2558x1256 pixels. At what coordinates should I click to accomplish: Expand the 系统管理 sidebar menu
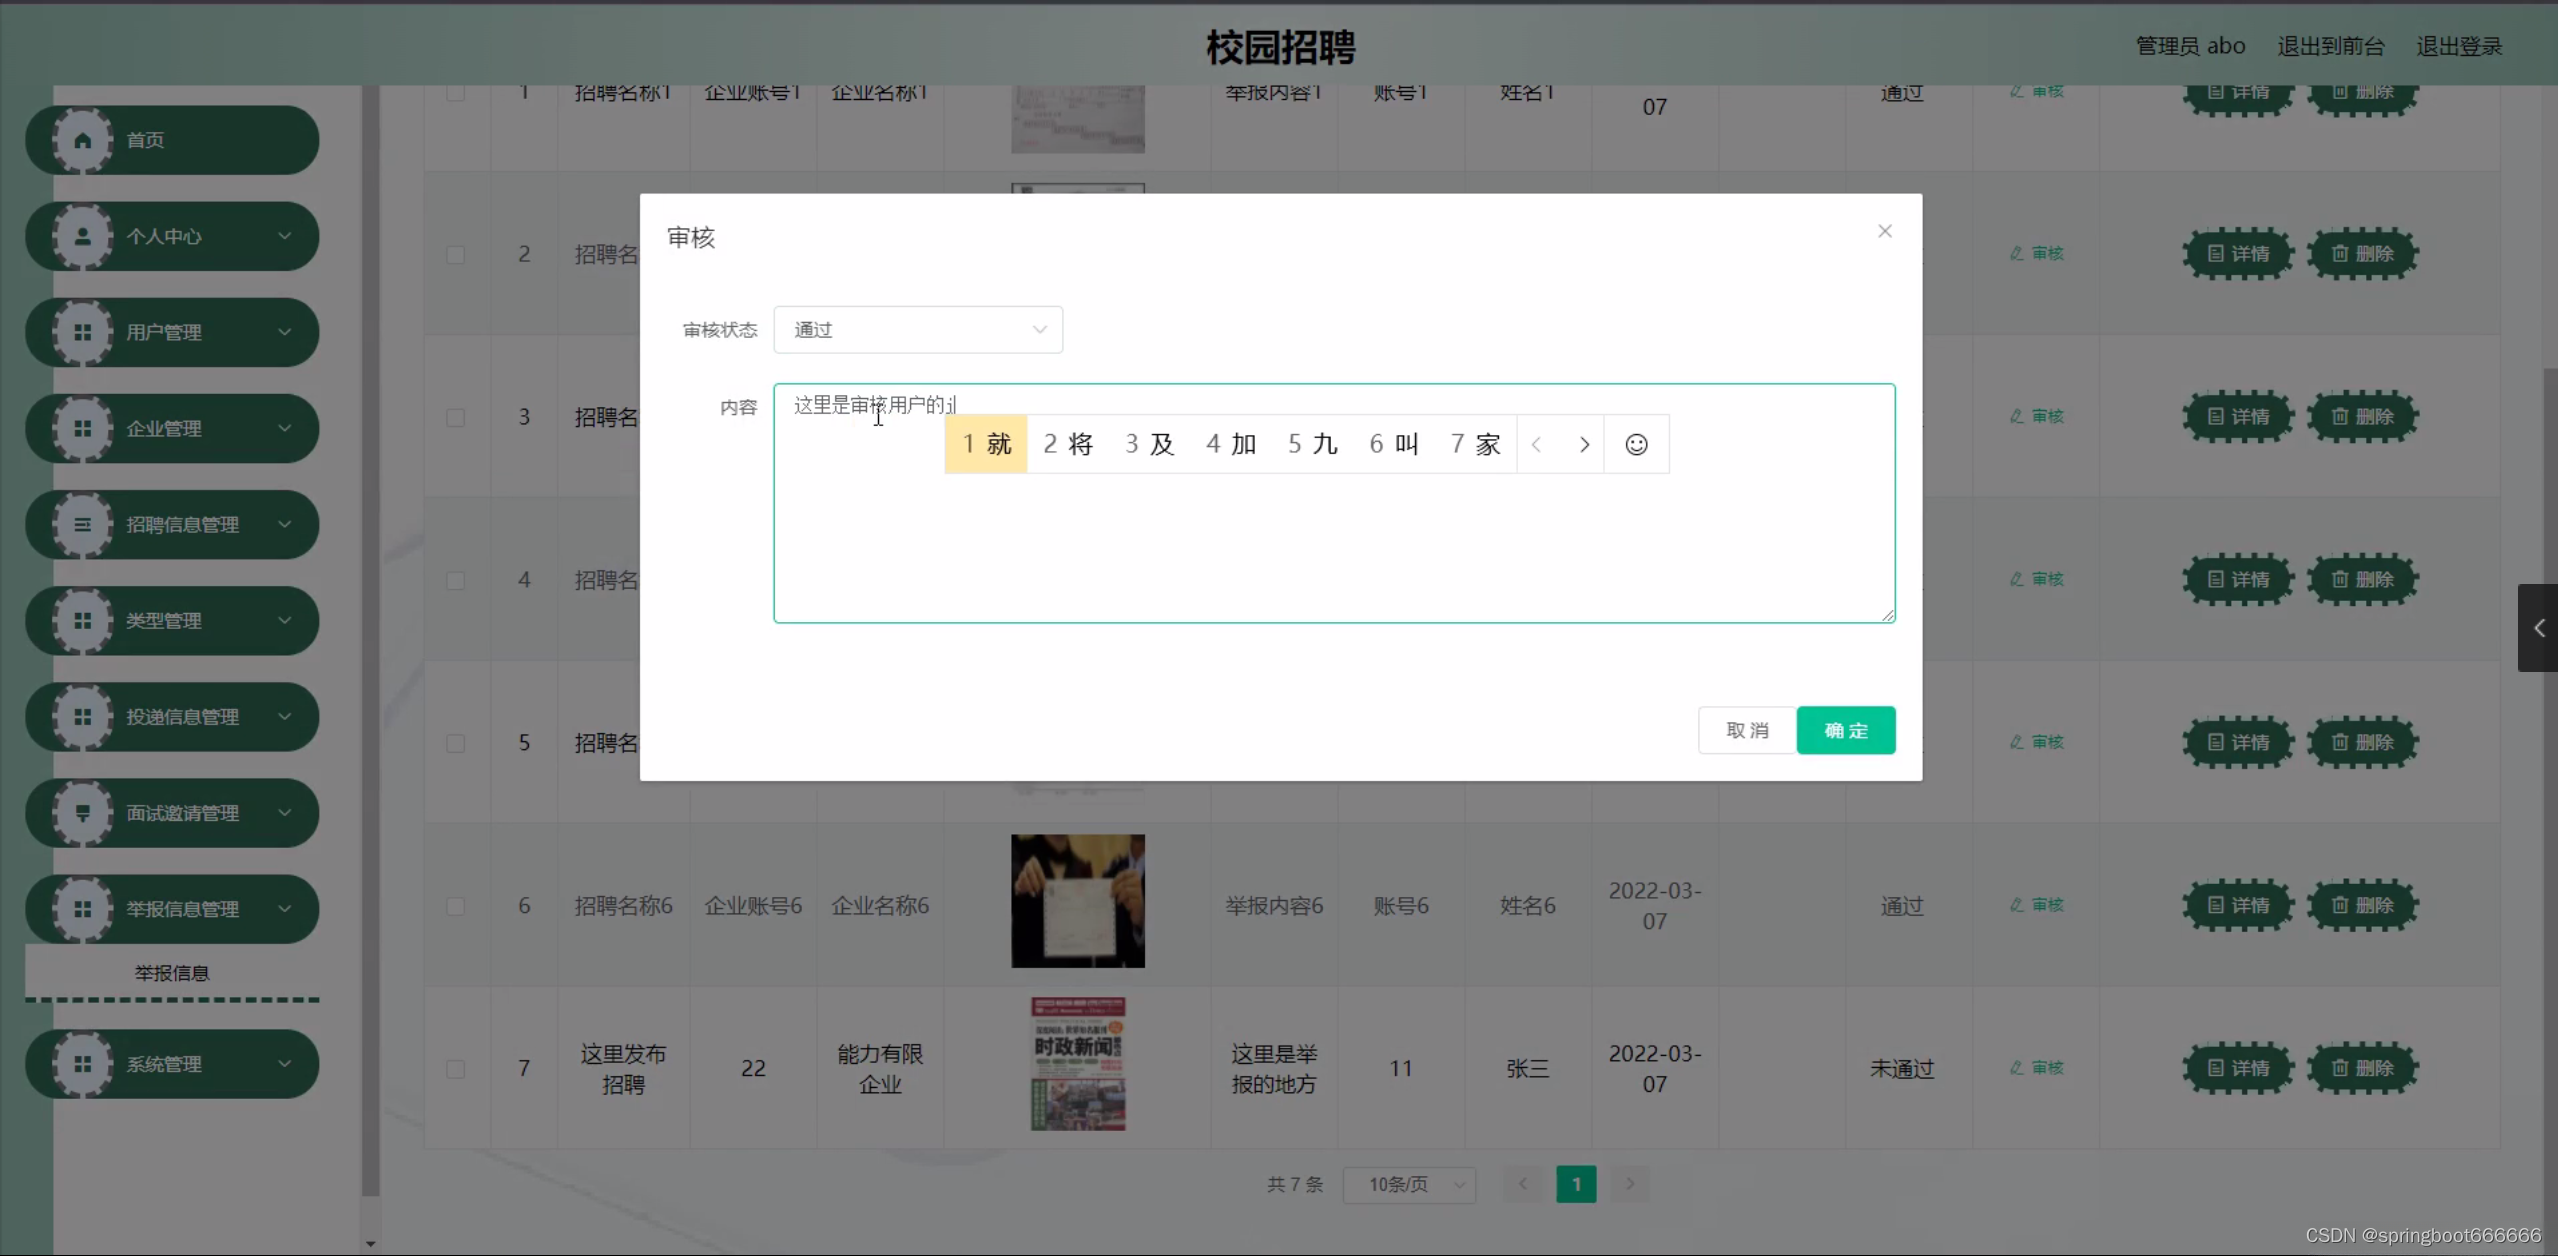pos(172,1064)
